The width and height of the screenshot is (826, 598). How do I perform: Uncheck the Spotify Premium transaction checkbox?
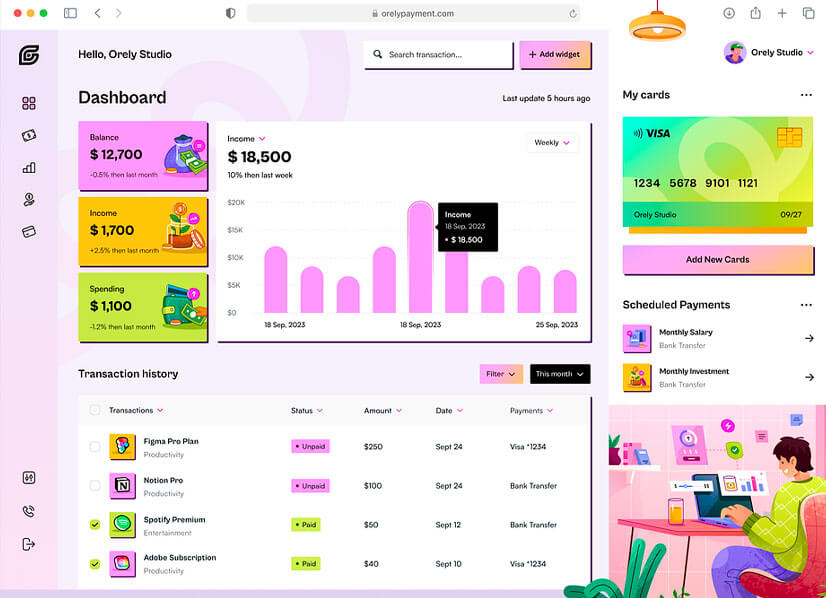coord(94,524)
